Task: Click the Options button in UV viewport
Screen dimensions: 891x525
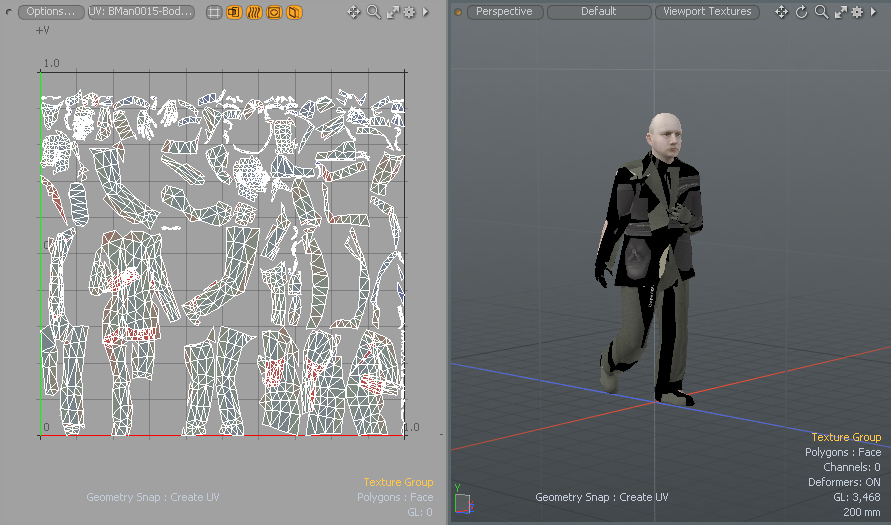Action: tap(52, 12)
